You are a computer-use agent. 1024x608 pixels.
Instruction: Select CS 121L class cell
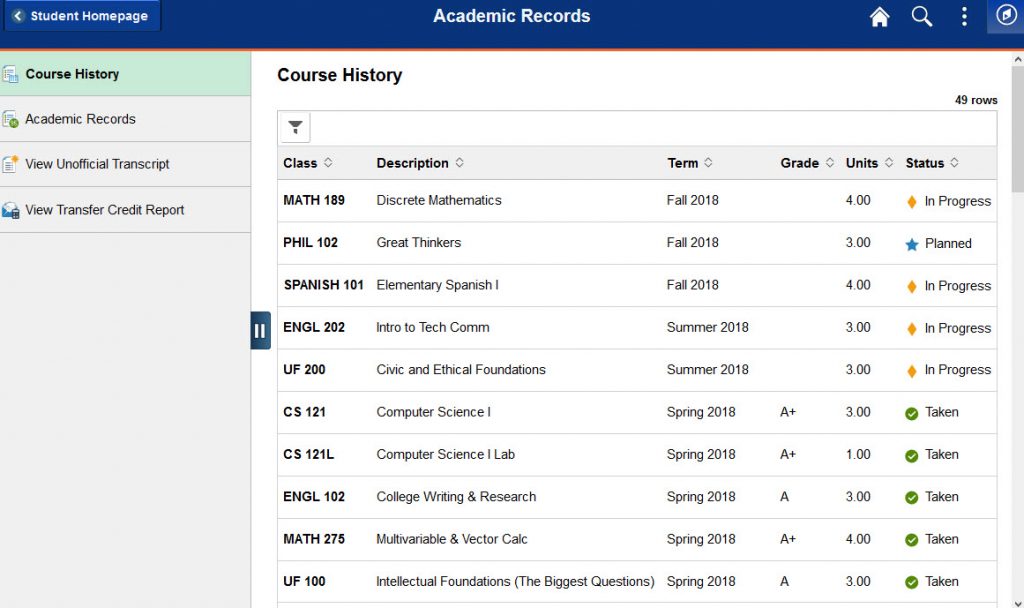tap(308, 455)
